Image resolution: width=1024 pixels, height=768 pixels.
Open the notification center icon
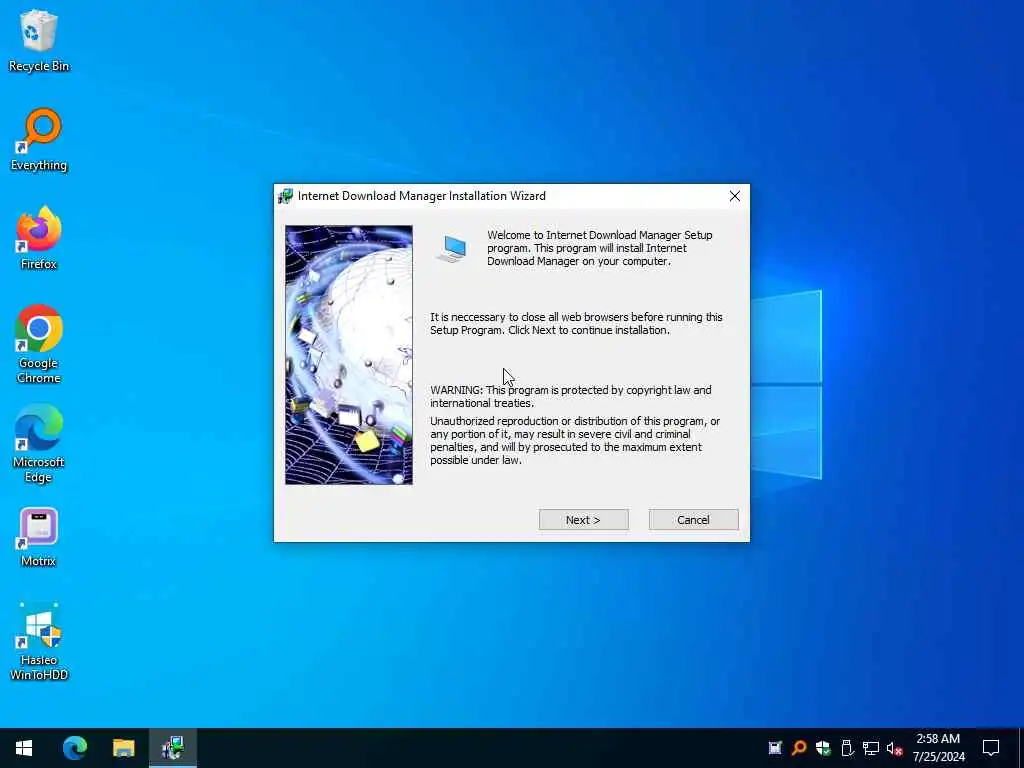pos(991,748)
